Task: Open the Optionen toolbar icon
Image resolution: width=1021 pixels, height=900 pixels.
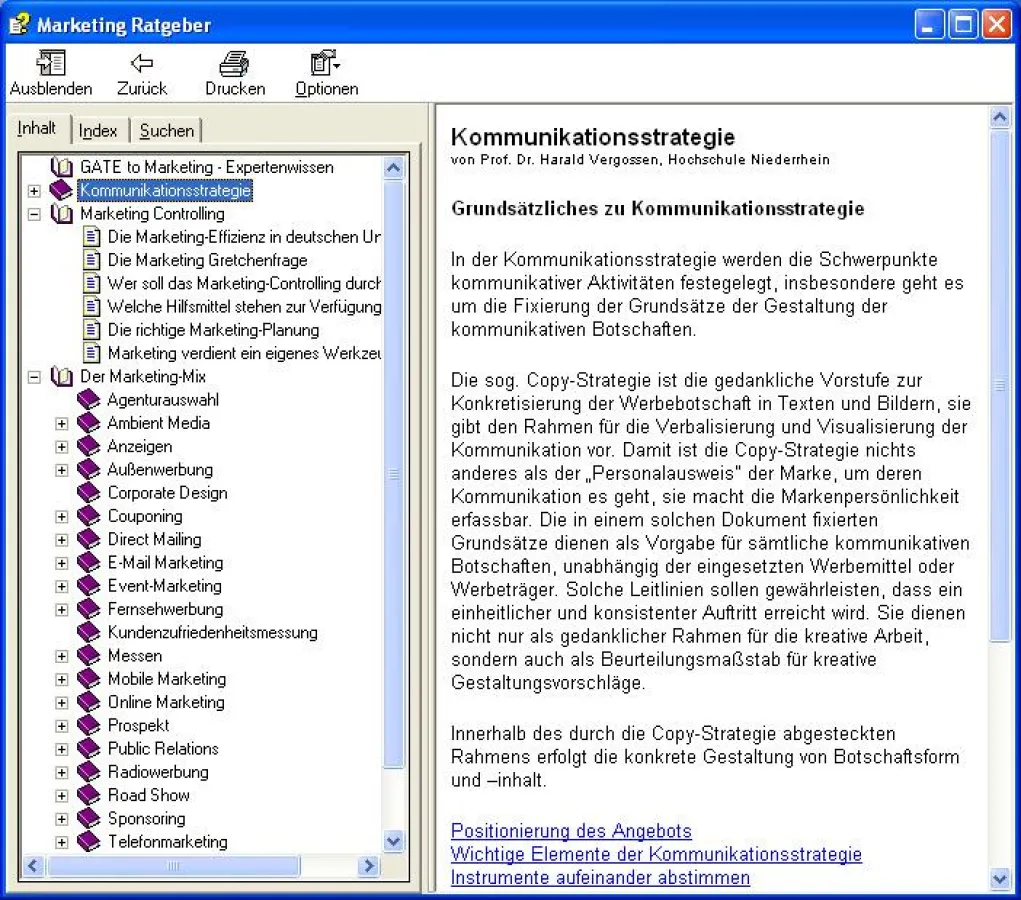Action: 326,64
